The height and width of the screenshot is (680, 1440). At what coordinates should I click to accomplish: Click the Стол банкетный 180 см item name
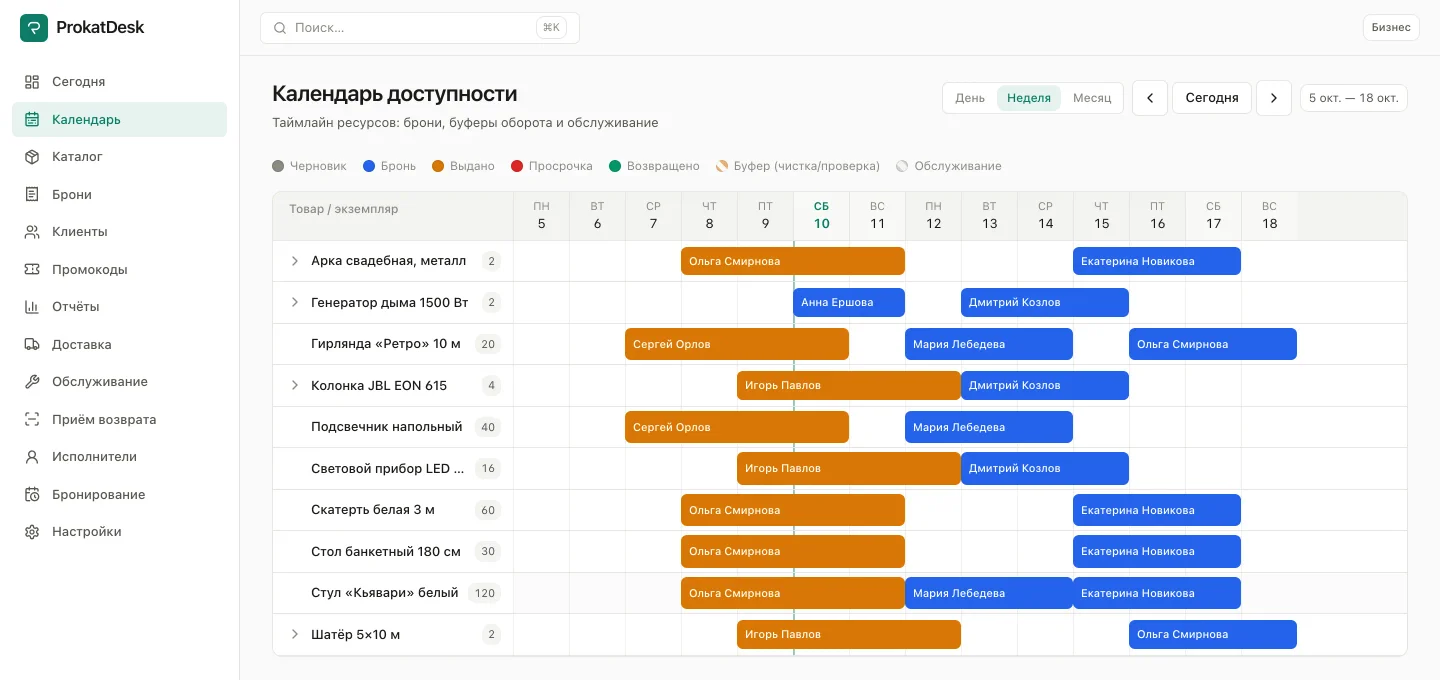(x=386, y=551)
